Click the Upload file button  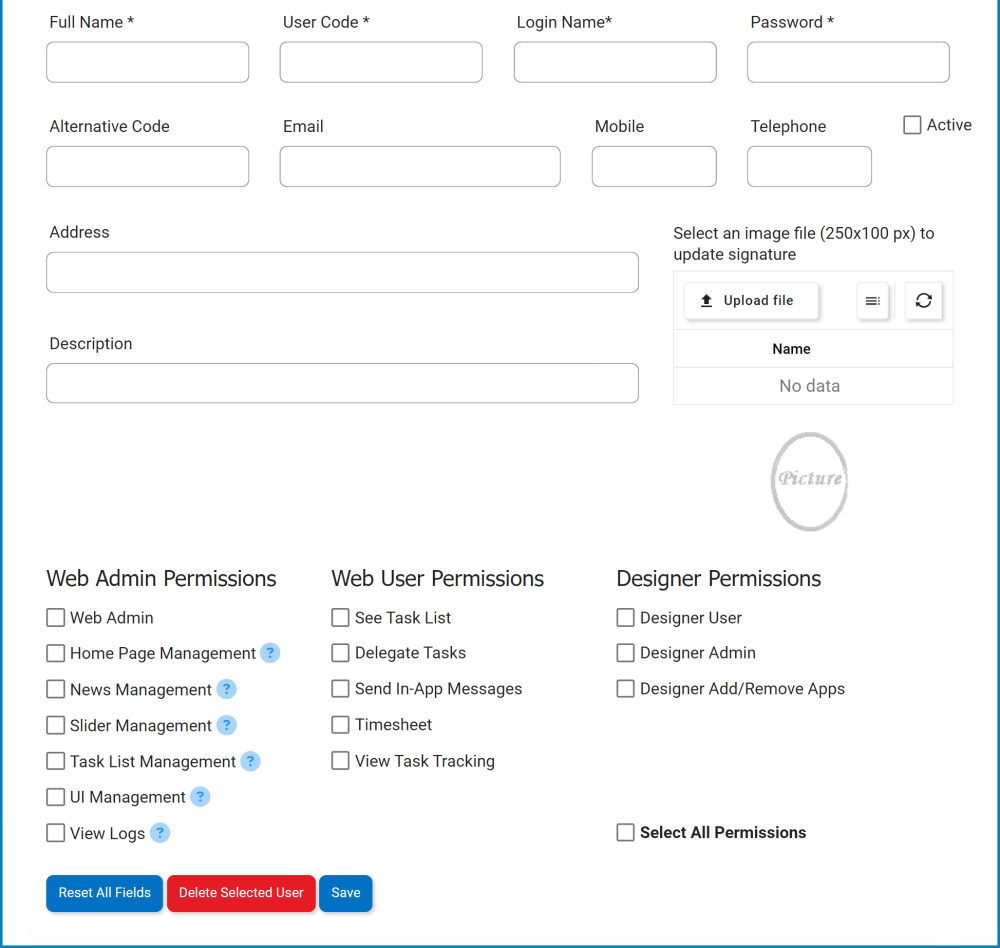pos(751,300)
